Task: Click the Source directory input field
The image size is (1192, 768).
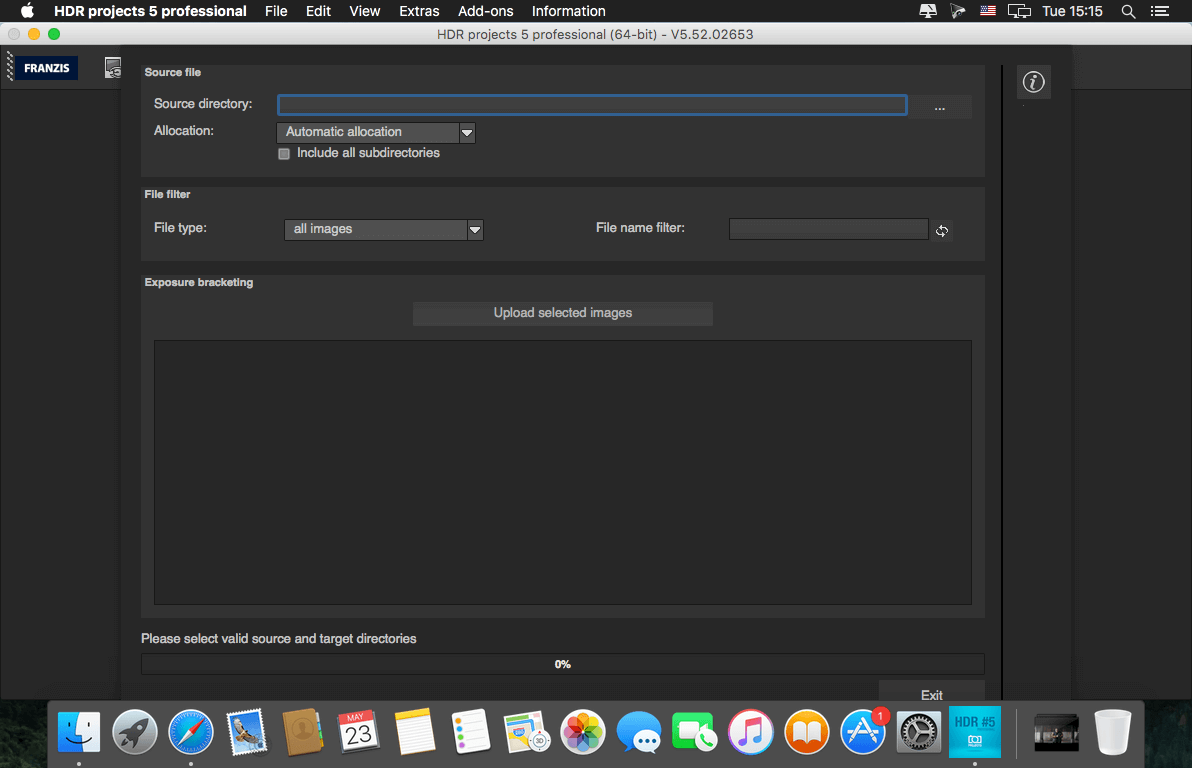Action: click(592, 105)
